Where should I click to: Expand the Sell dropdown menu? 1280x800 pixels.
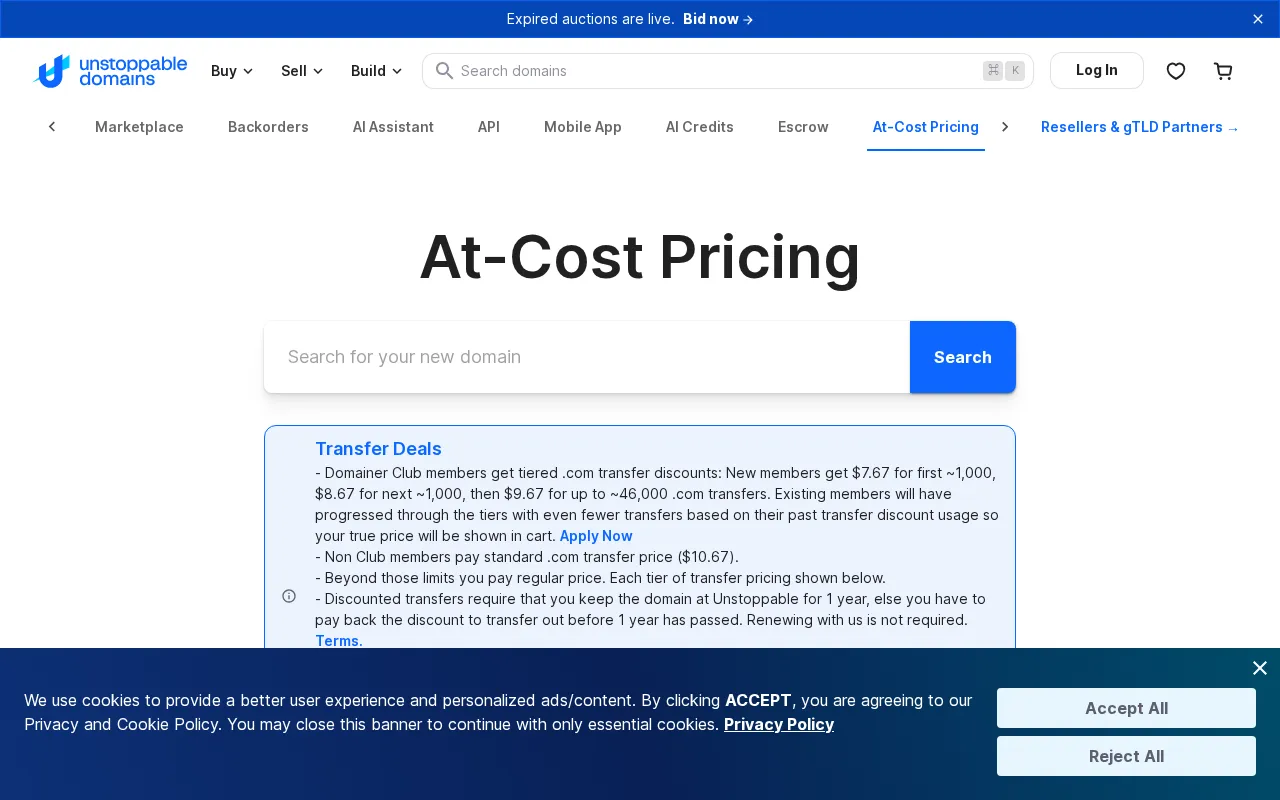click(302, 71)
